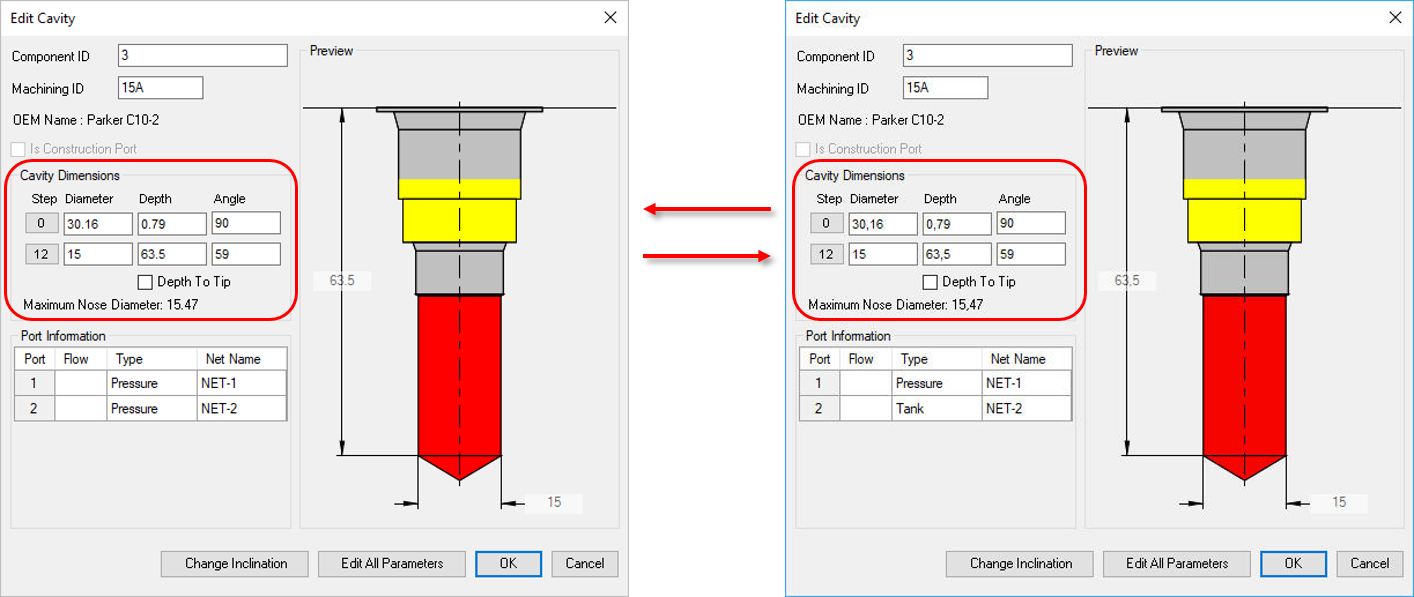Image resolution: width=1414 pixels, height=597 pixels.
Task: Click depth field 0.79 in left dialog
Action: tap(172, 223)
